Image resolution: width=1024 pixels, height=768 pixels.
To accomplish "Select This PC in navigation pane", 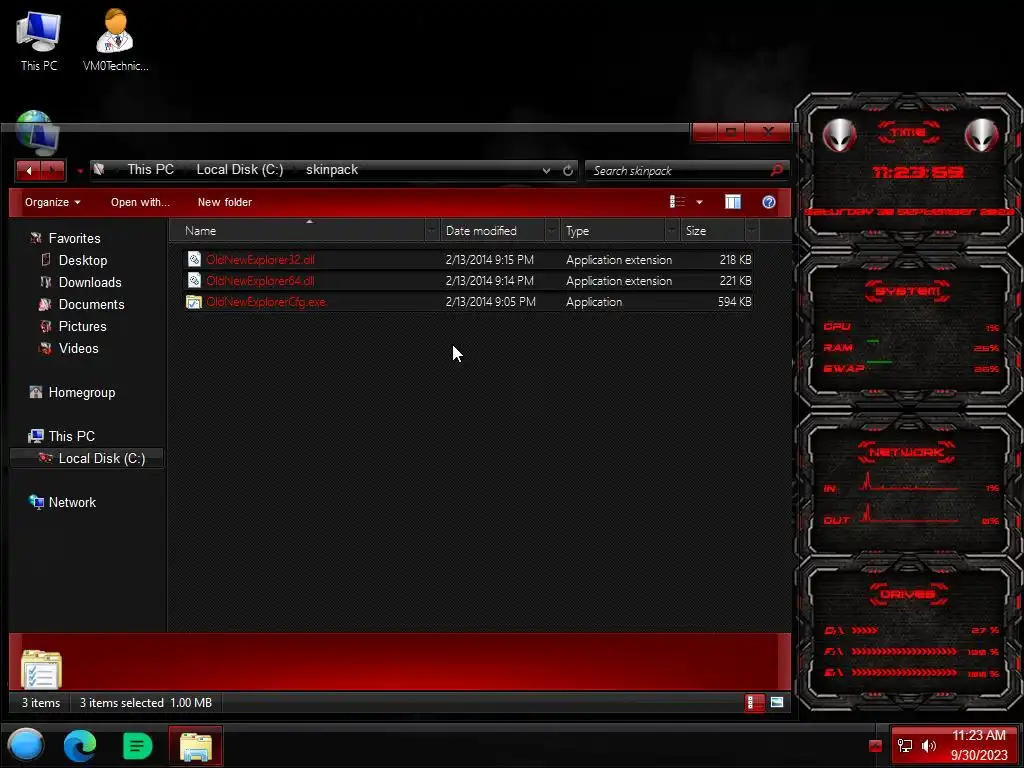I will [62, 436].
